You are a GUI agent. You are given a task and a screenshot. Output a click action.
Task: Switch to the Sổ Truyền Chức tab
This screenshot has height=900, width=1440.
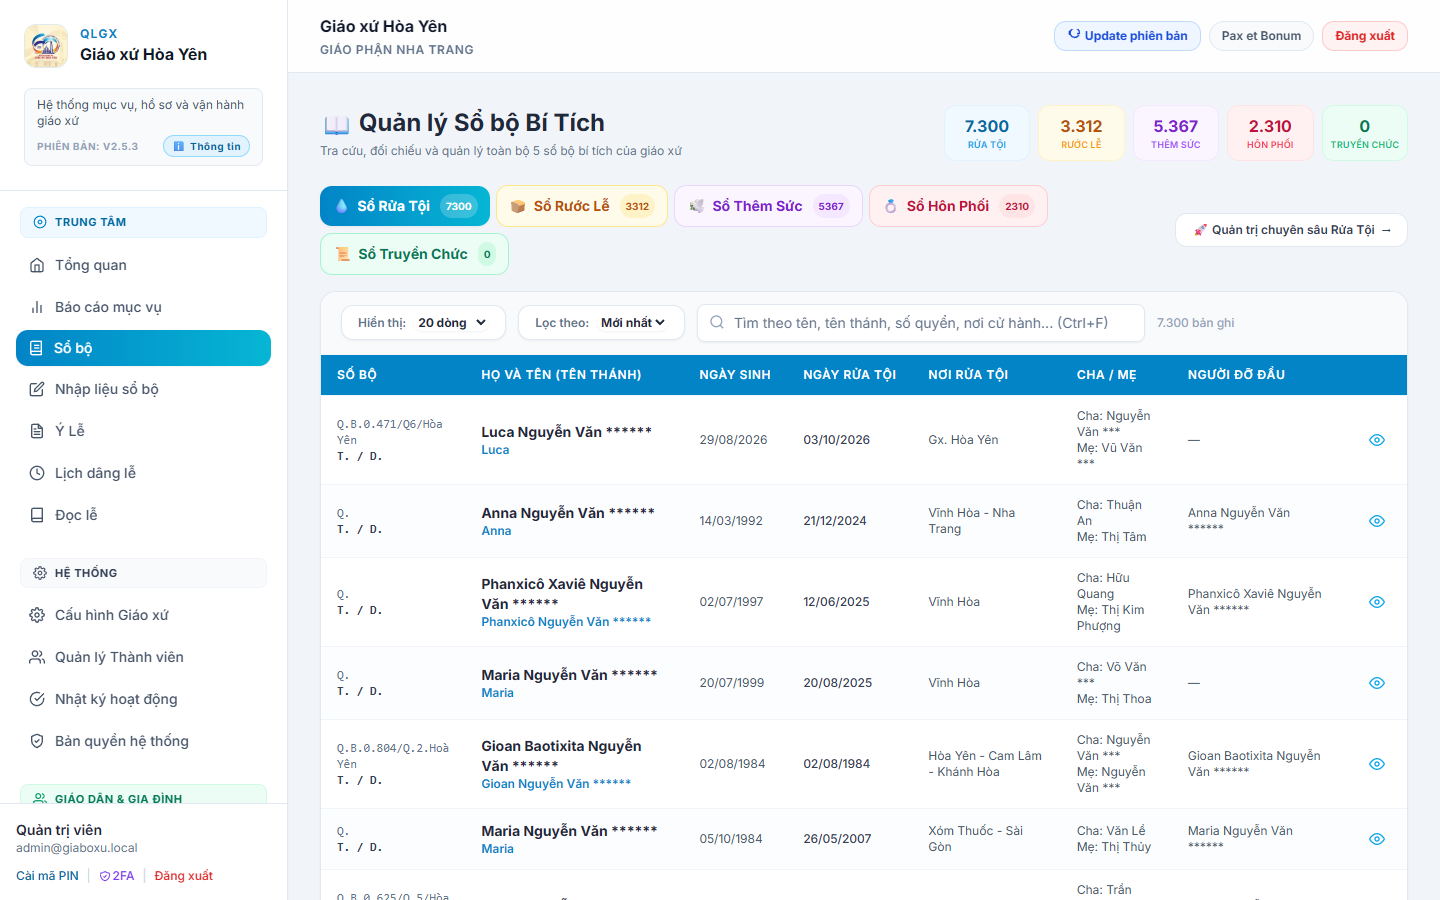(414, 254)
